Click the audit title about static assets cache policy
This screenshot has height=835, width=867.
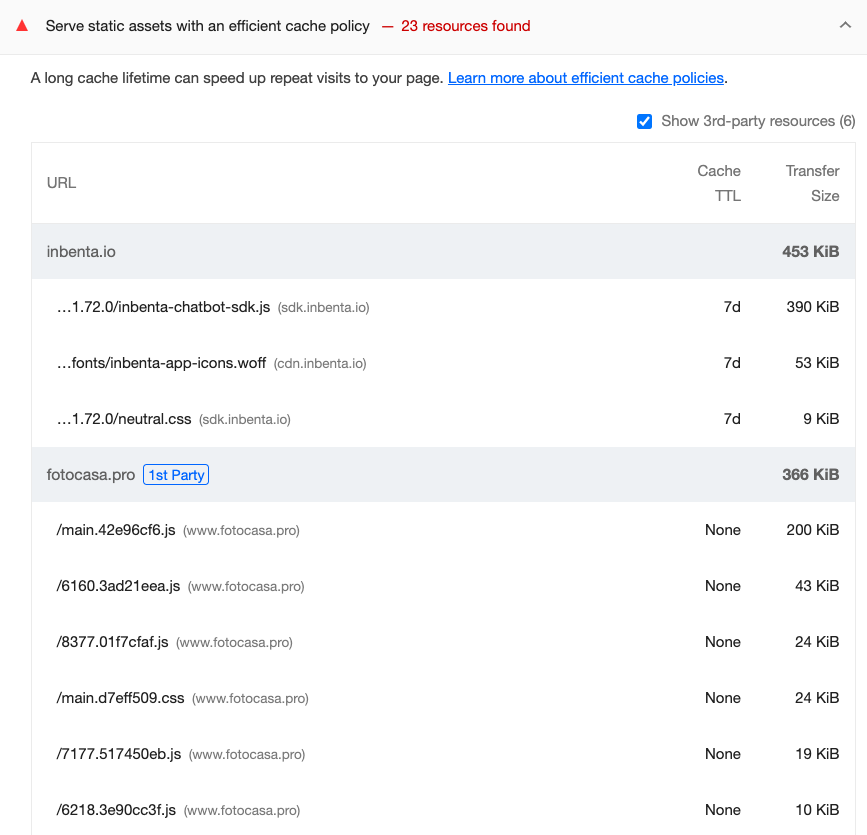click(207, 26)
